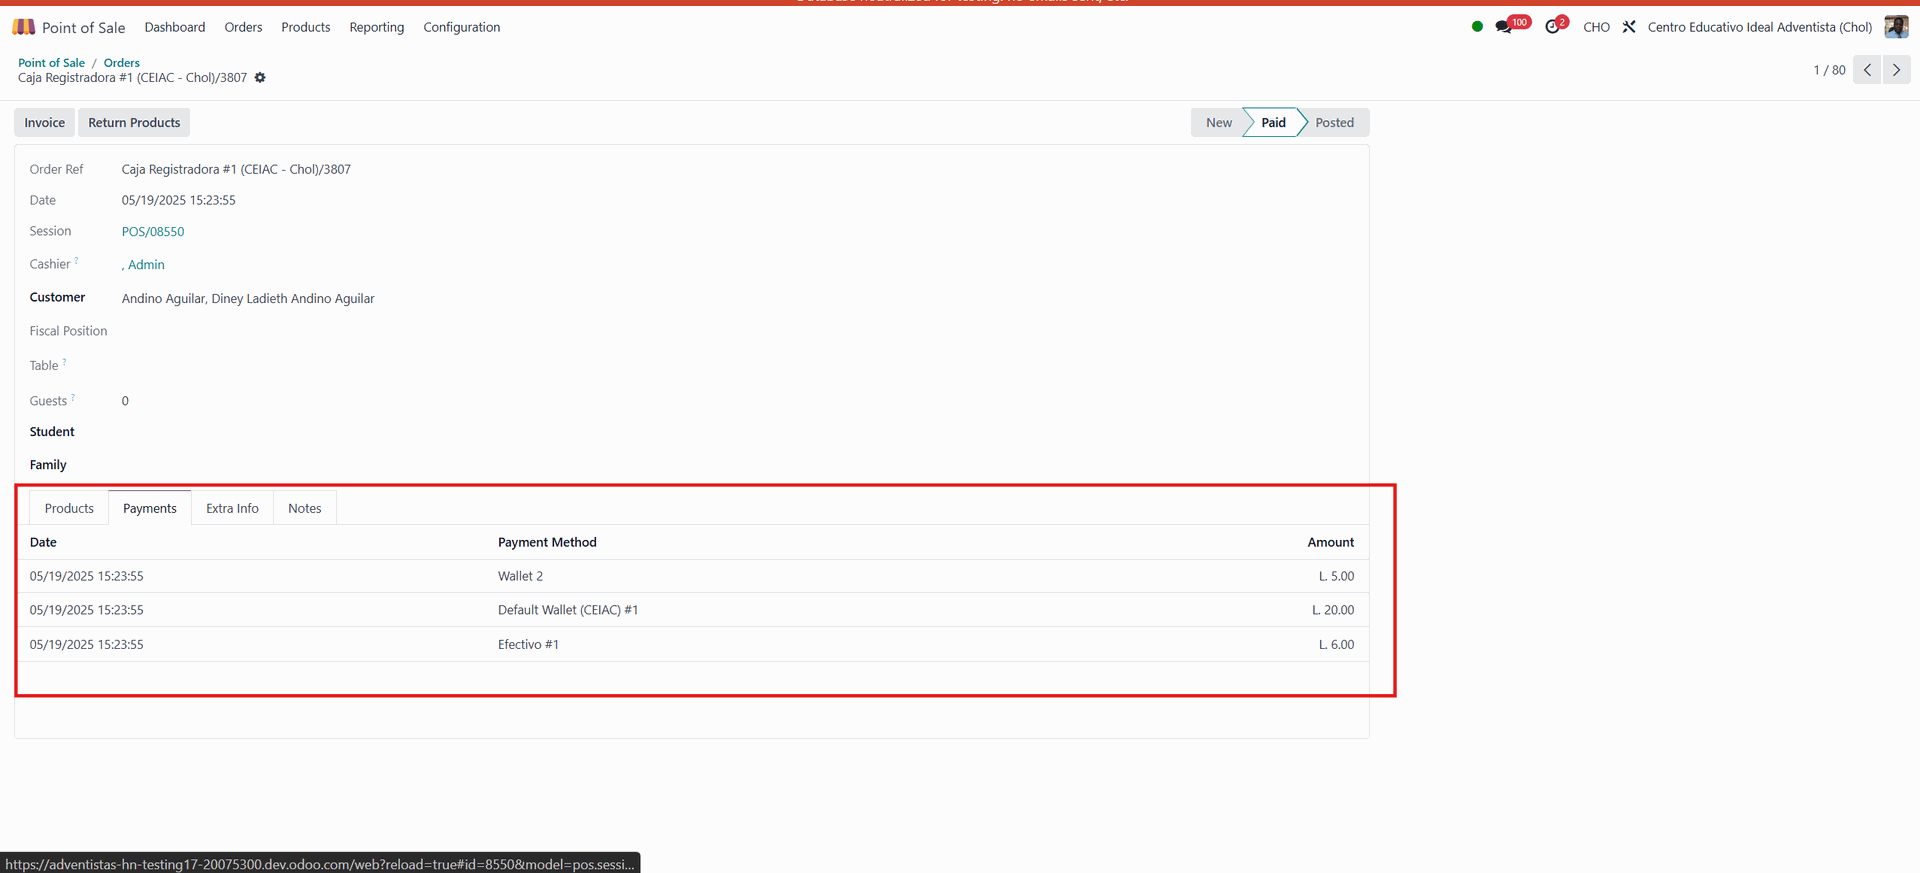1920x873 pixels.
Task: Open the Products top menu
Action: pyautogui.click(x=305, y=27)
